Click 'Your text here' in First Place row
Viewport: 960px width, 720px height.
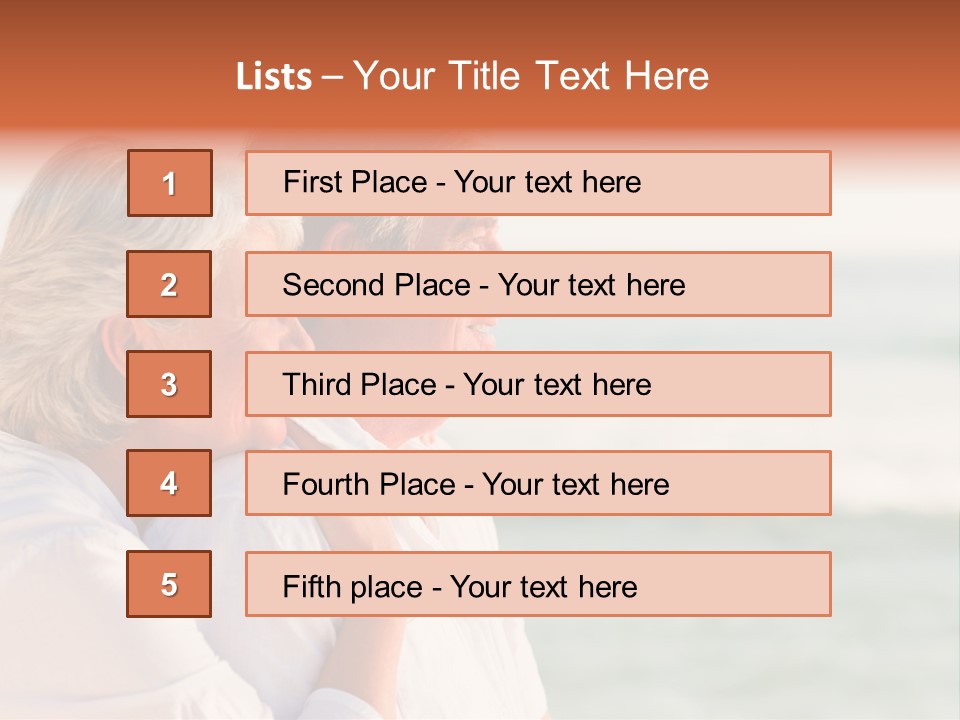(547, 182)
